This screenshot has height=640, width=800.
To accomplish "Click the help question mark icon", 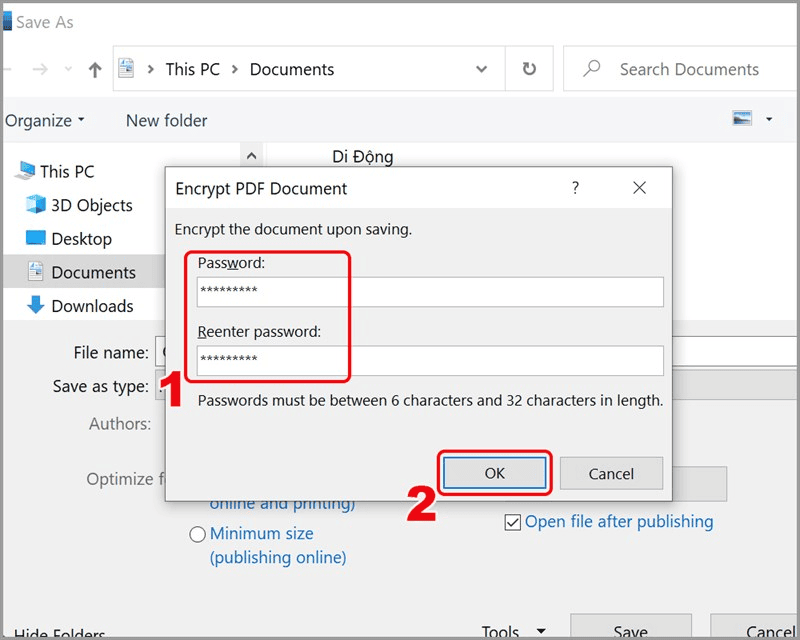I will (x=575, y=188).
